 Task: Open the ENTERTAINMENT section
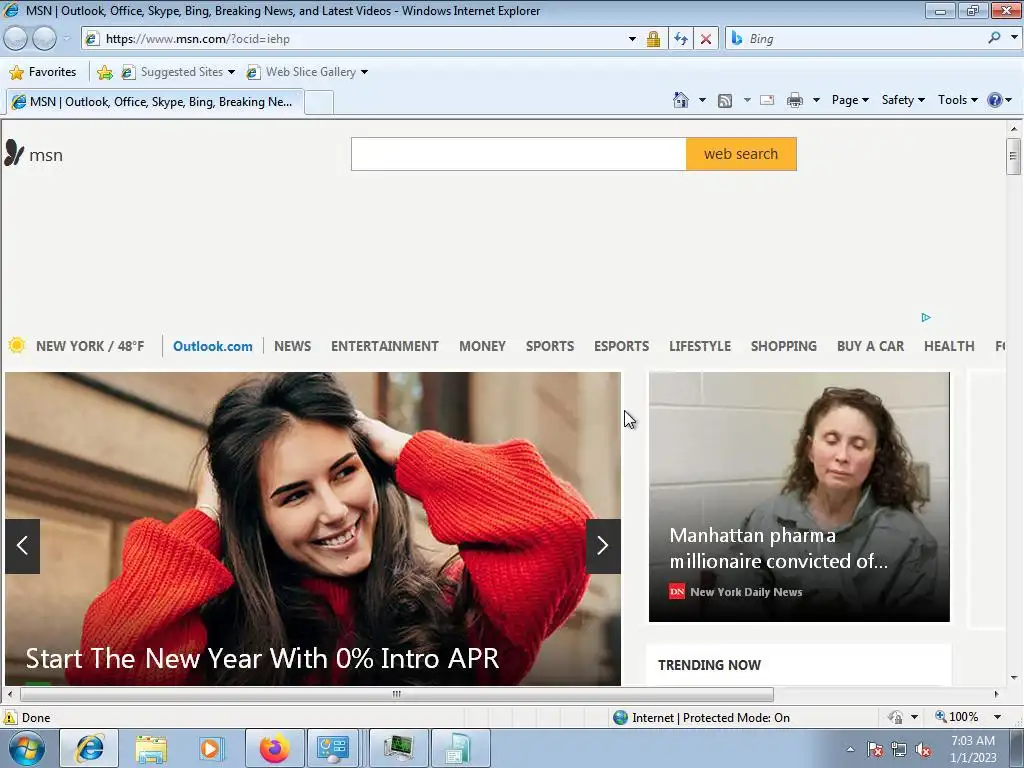point(385,346)
